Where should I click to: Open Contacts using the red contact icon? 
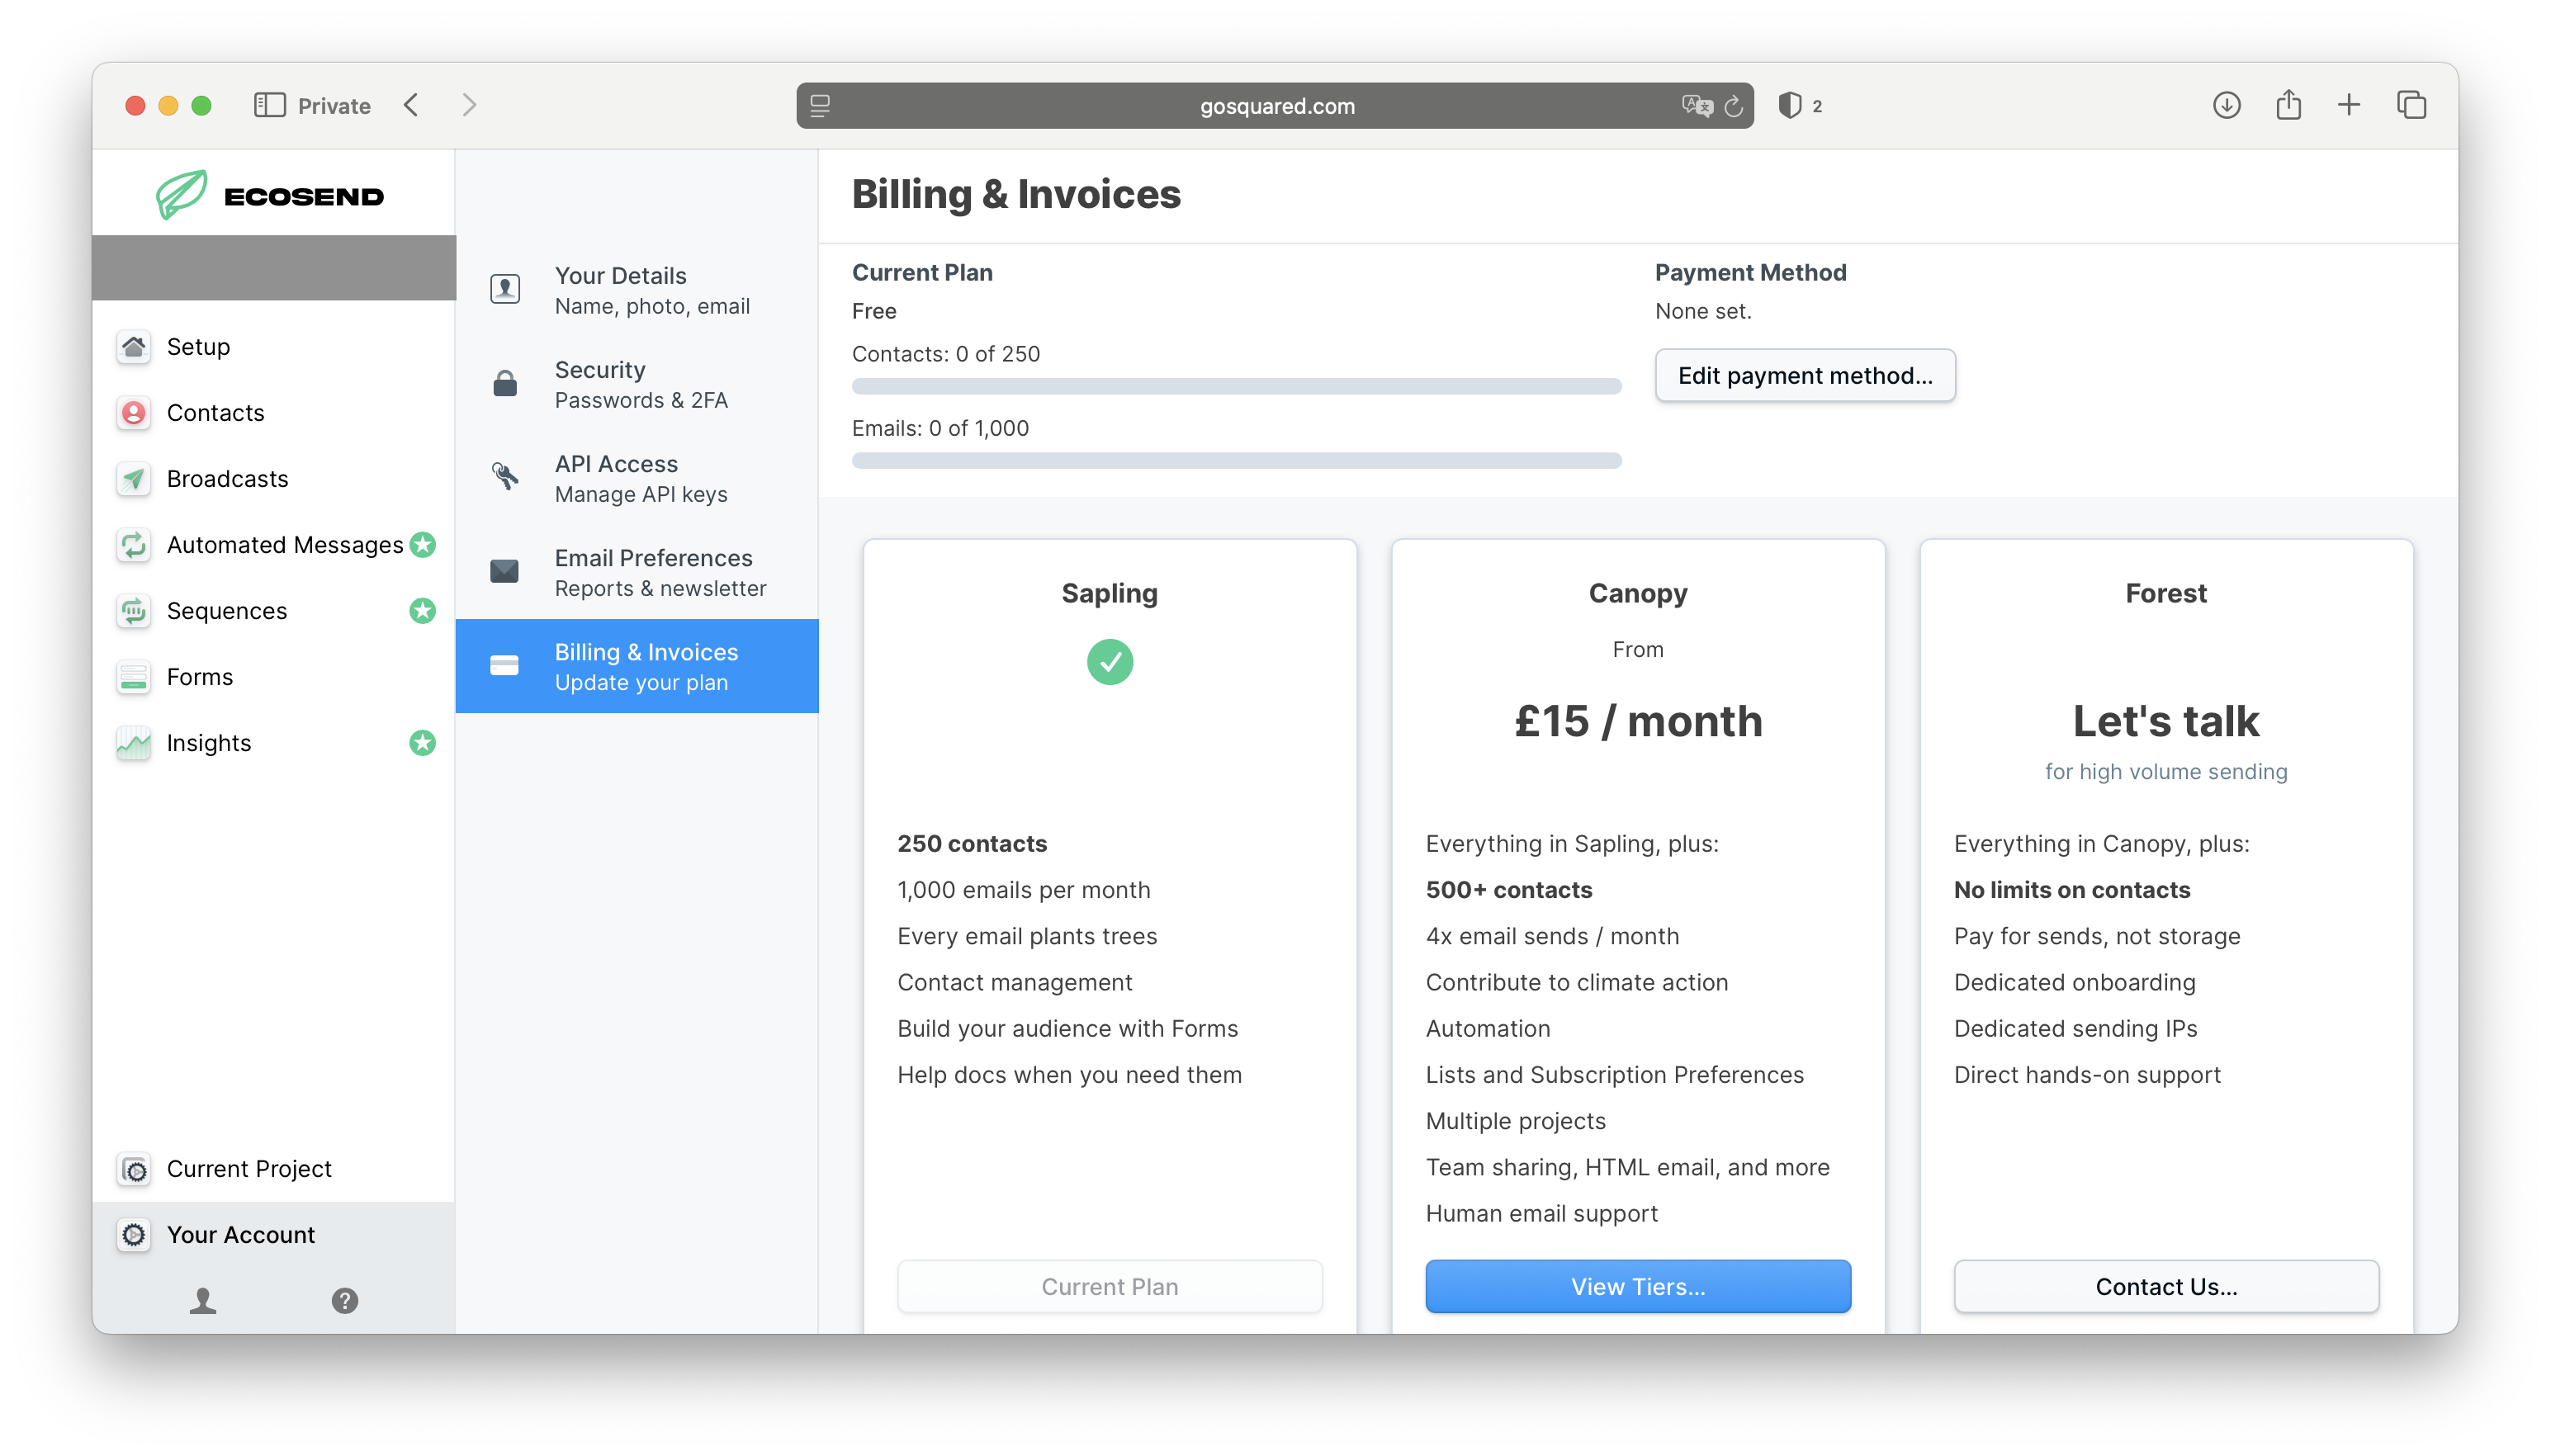133,413
